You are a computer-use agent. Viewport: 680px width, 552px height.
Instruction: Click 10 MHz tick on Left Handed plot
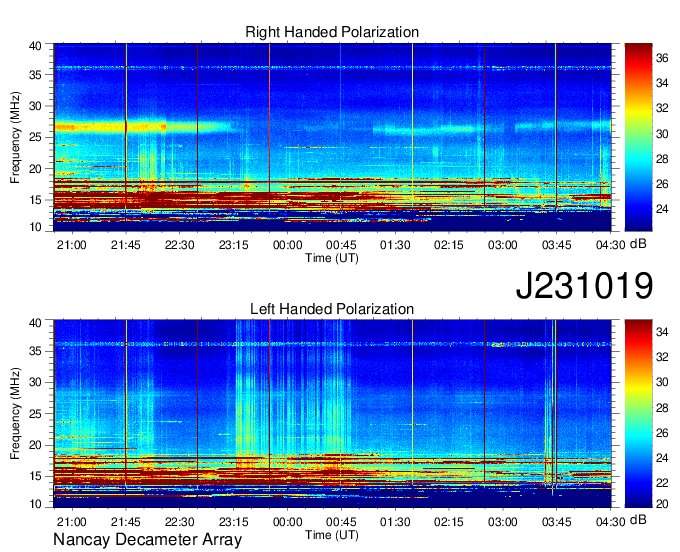click(35, 504)
